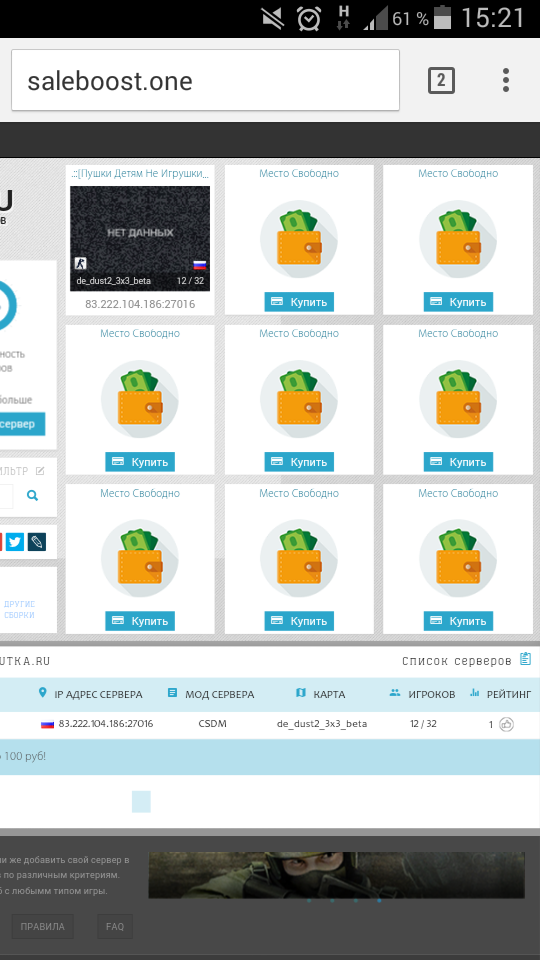Image resolution: width=540 pixels, height=960 pixels.
Task: Sort by the РЕЙТИНГ column header
Action: (500, 694)
